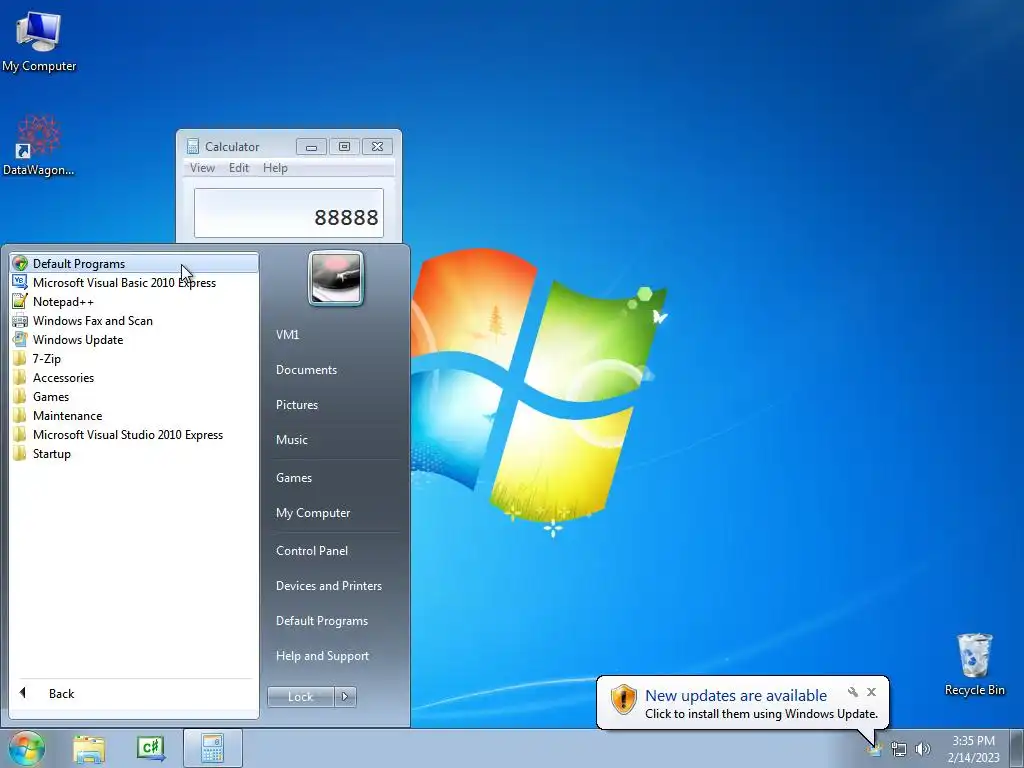This screenshot has height=768, width=1024.
Task: Click the network tray icon
Action: coord(899,750)
